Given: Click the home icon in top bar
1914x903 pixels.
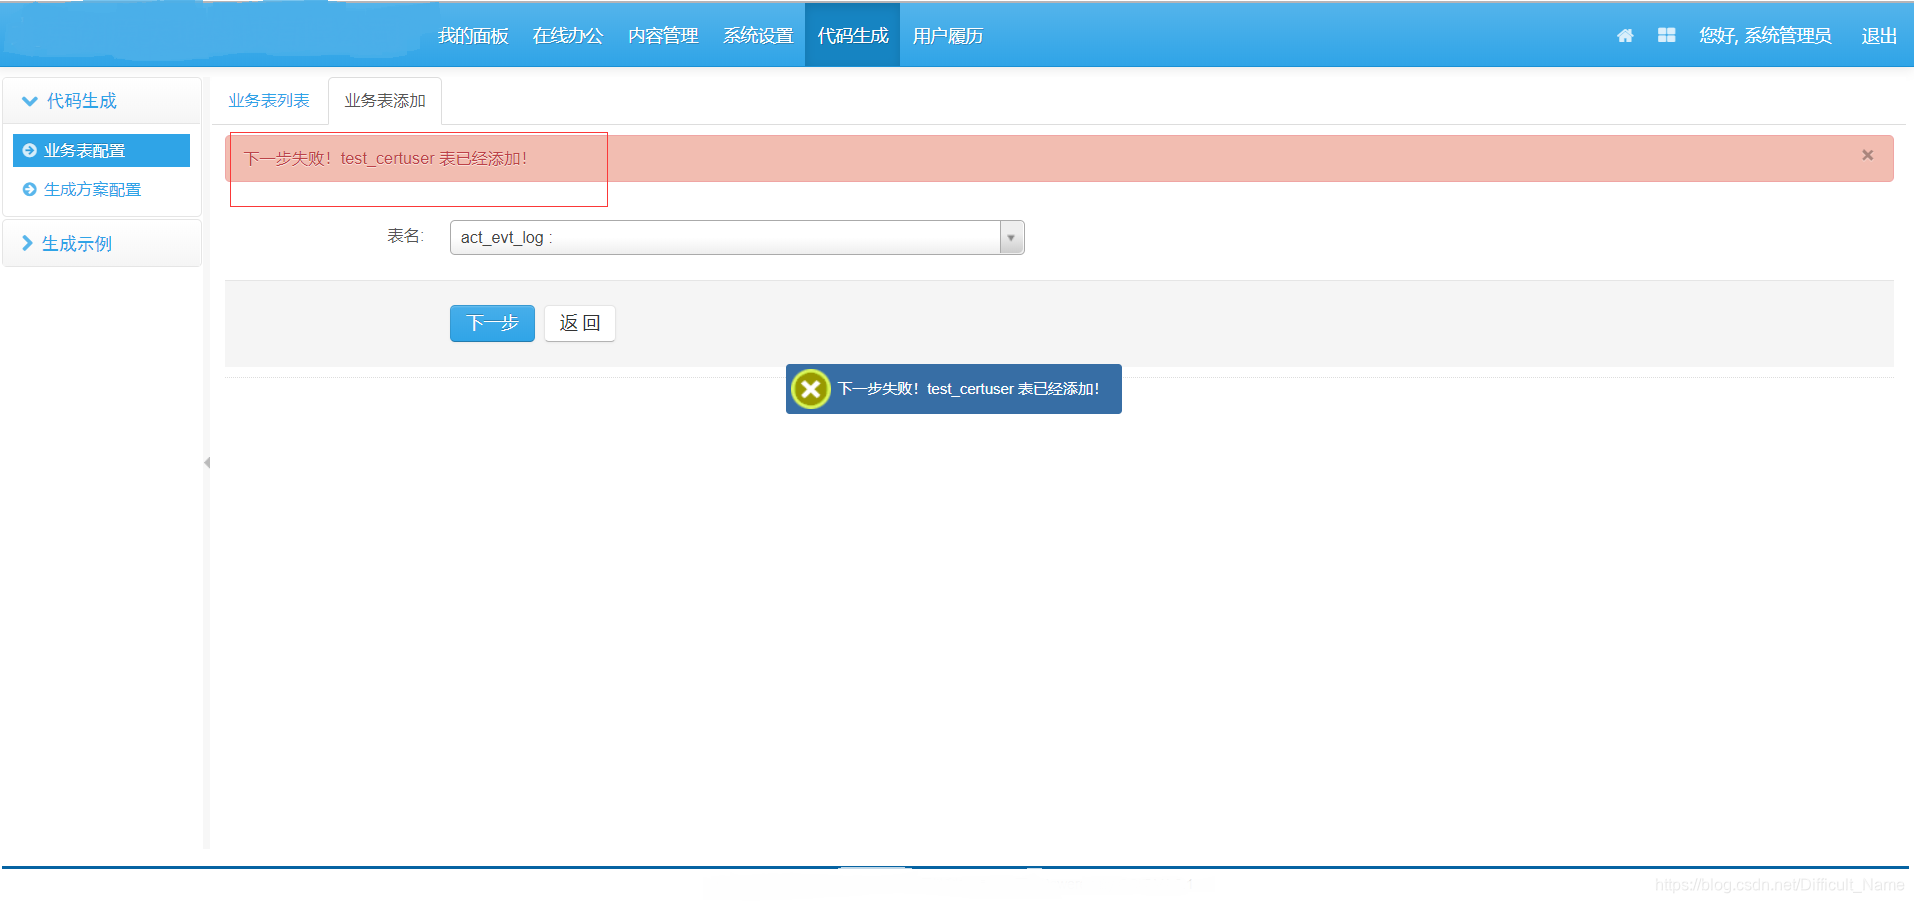Looking at the screenshot, I should click(x=1625, y=36).
